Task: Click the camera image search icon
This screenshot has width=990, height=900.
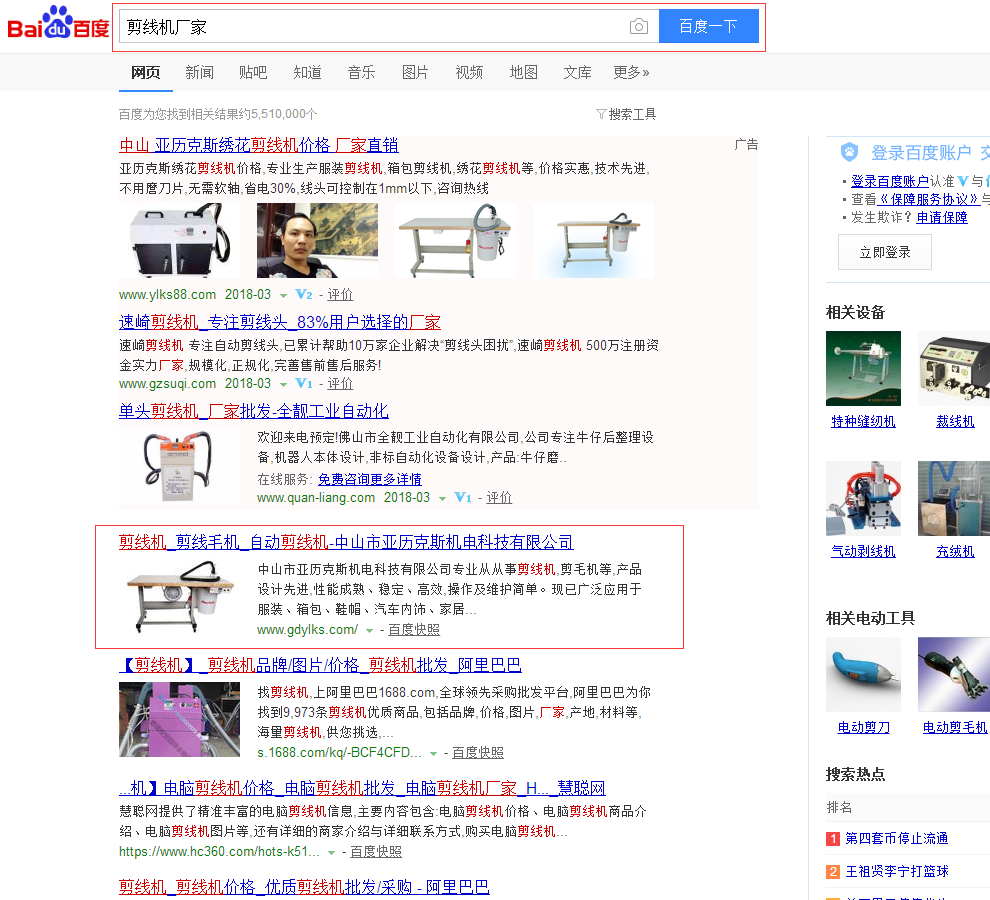Action: [x=638, y=27]
